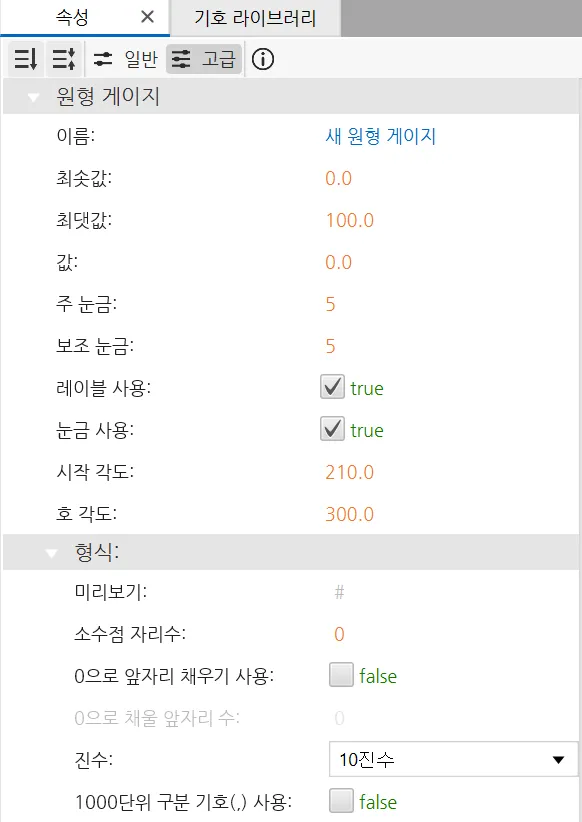Close the 속성 tab

tap(147, 17)
